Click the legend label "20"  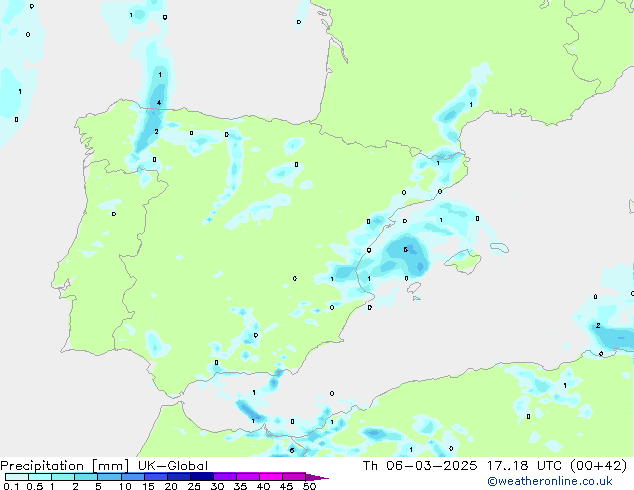(171, 486)
